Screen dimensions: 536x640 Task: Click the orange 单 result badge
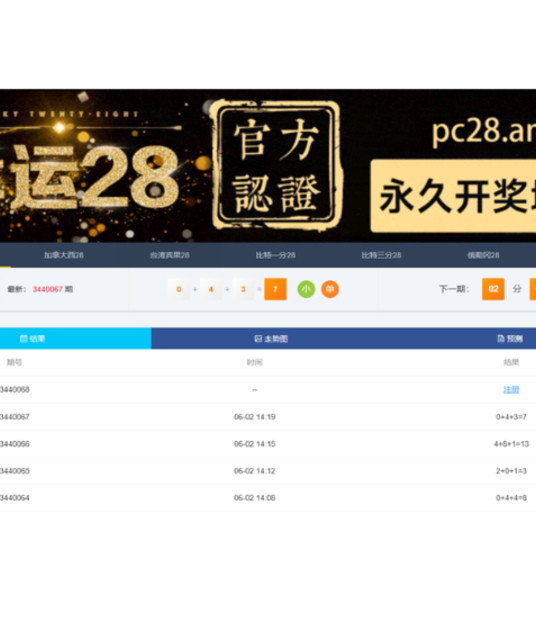click(330, 289)
